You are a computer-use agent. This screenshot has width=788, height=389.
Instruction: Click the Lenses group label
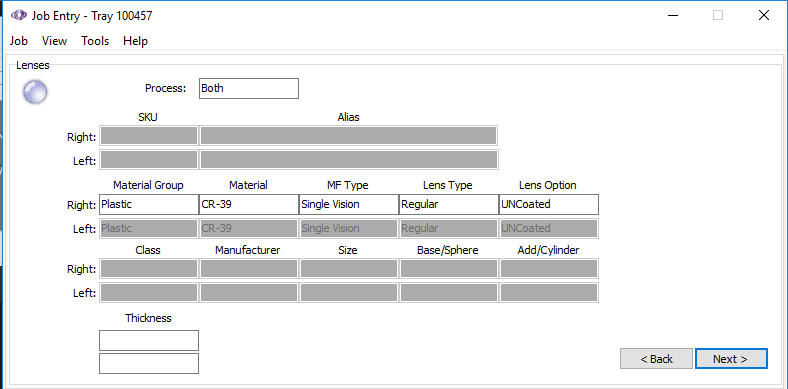pos(33,65)
